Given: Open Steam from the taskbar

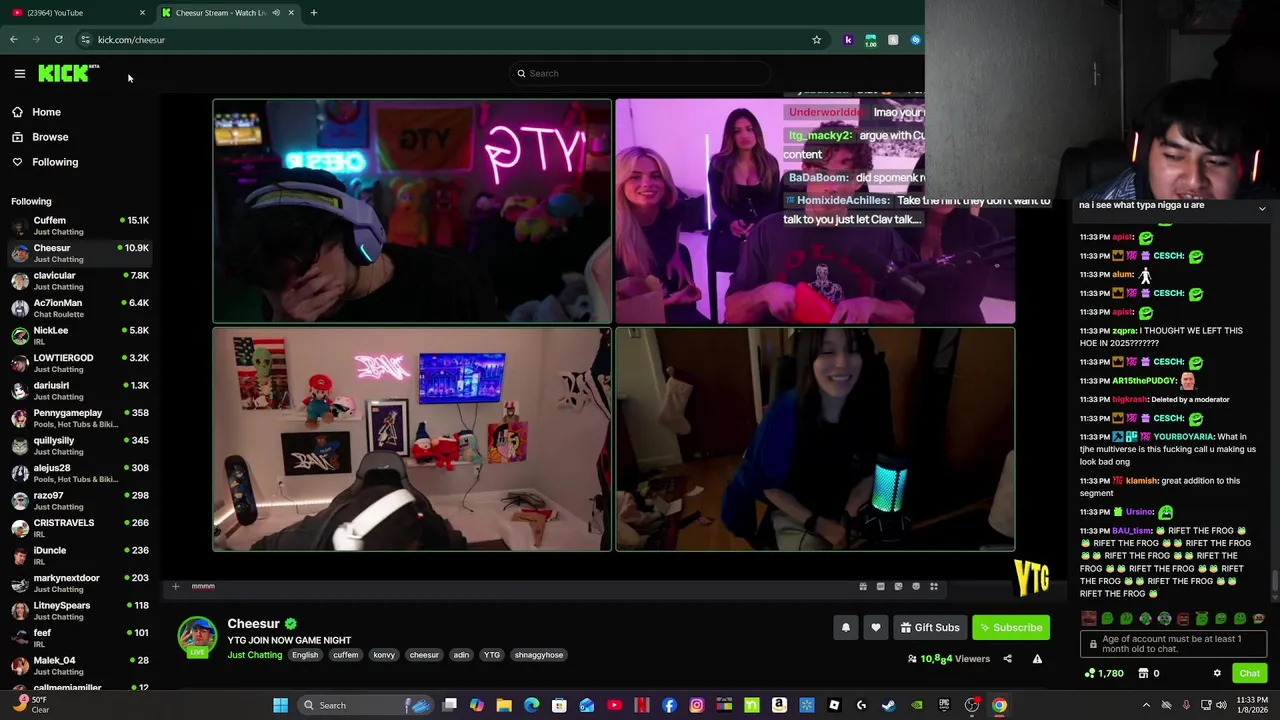Looking at the screenshot, I should (x=889, y=706).
